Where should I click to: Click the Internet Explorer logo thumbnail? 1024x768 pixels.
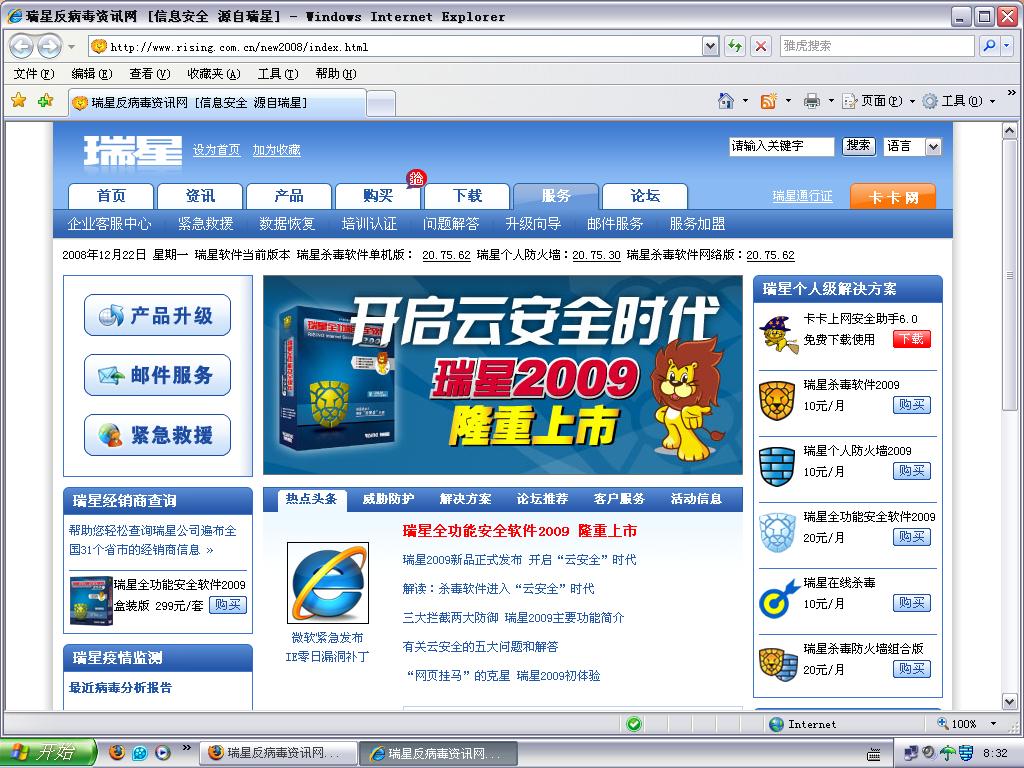pos(327,583)
